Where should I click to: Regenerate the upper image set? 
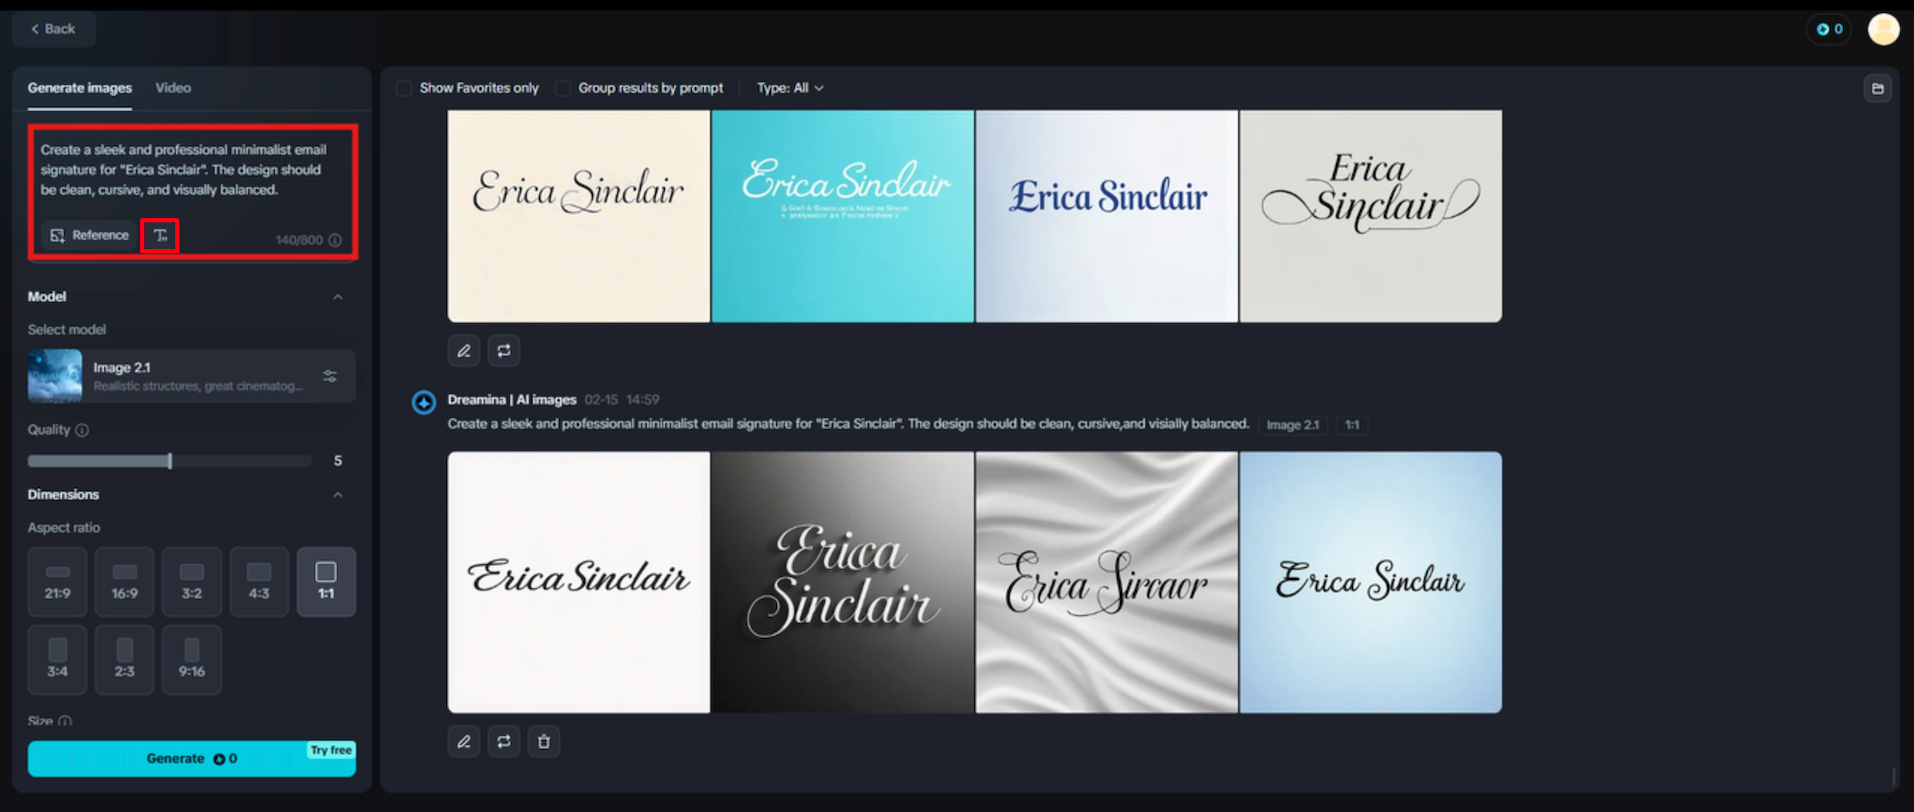click(504, 351)
